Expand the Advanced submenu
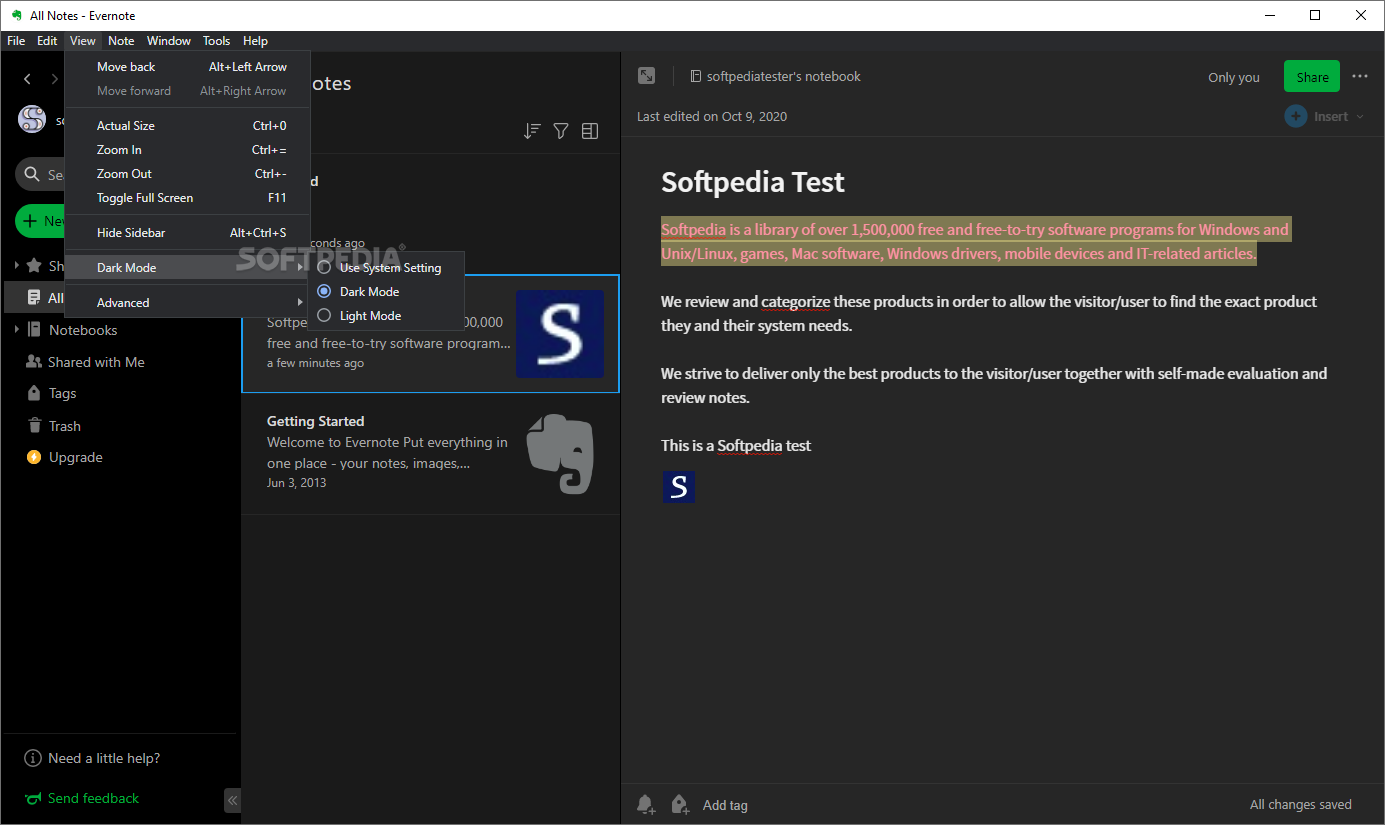Screen dimensions: 1385x825 [187, 303]
